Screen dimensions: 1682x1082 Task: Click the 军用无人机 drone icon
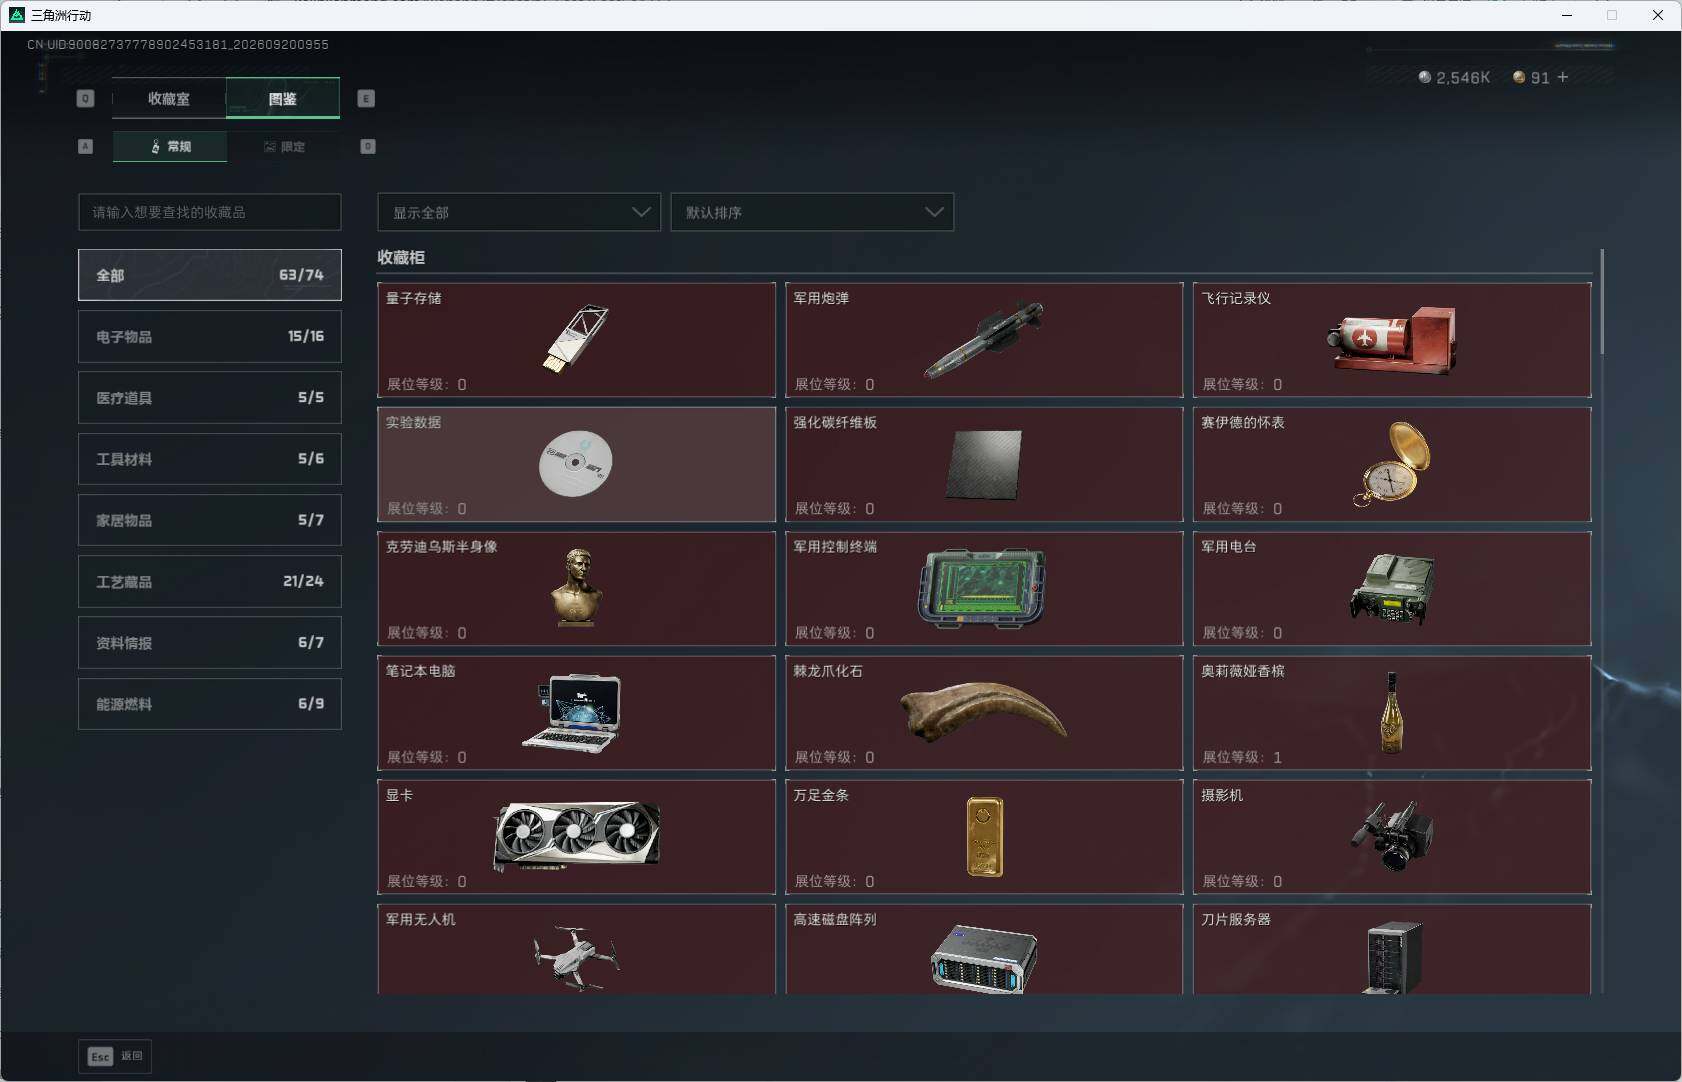coord(576,958)
